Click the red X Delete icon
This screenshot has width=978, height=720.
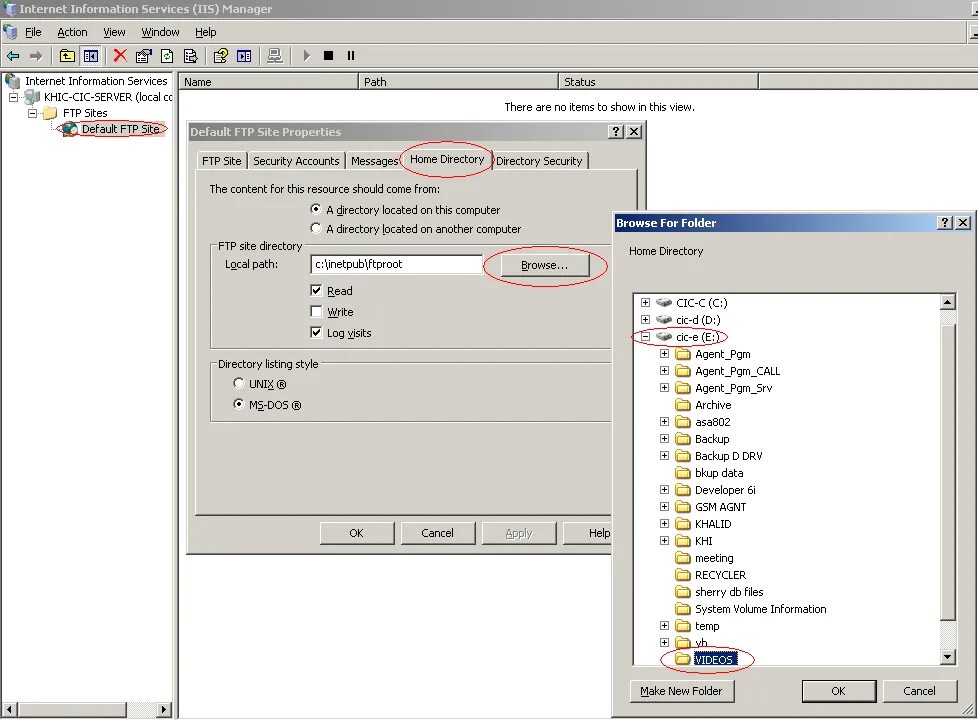coord(120,56)
